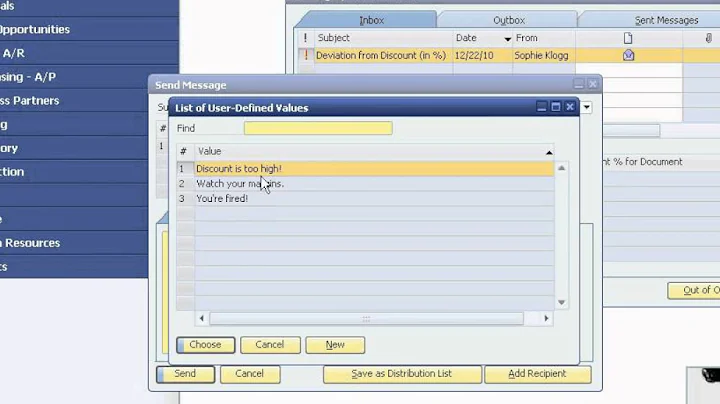The image size is (720, 404).
Task: Switch to the Outbox tab
Action: pos(509,20)
